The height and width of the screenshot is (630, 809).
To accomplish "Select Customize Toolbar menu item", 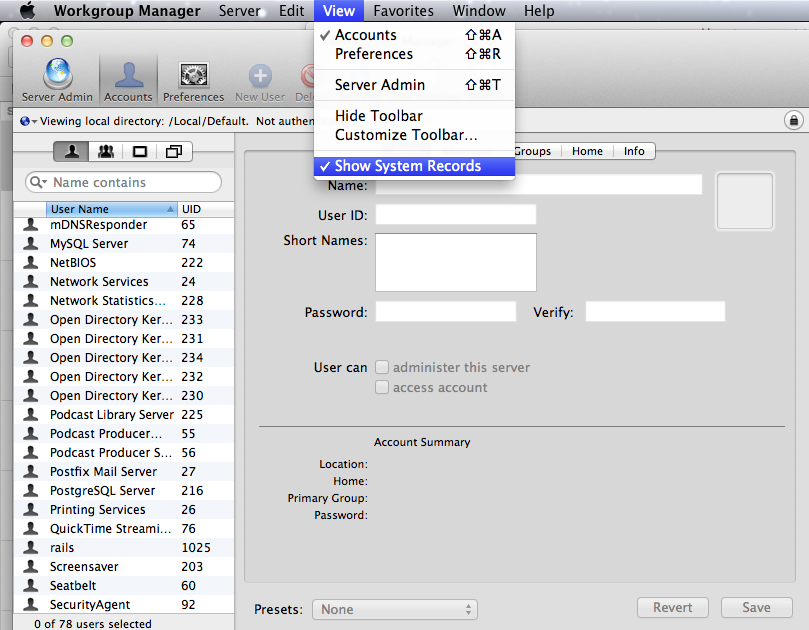I will point(414,135).
